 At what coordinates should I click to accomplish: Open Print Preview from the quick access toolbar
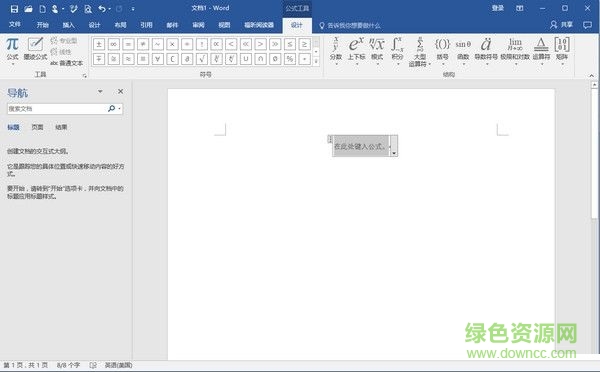click(x=88, y=9)
